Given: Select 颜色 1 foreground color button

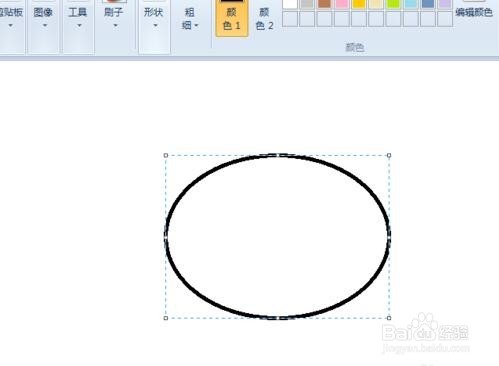Looking at the screenshot, I should (x=232, y=18).
